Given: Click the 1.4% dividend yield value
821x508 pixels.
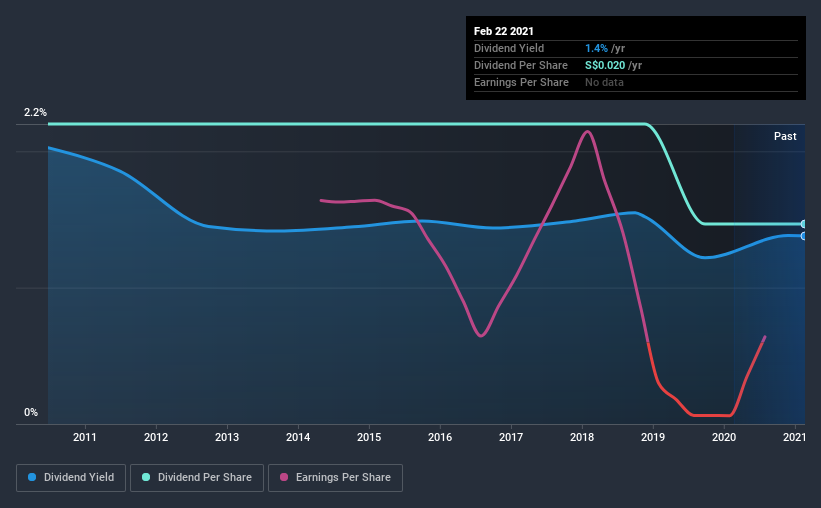Looking at the screenshot, I should 596,48.
